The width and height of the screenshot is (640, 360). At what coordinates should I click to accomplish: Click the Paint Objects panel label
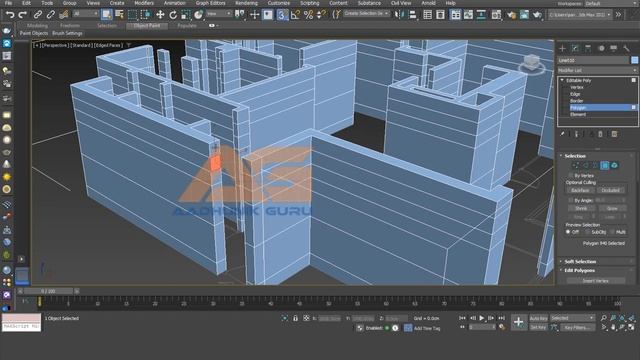coord(34,33)
